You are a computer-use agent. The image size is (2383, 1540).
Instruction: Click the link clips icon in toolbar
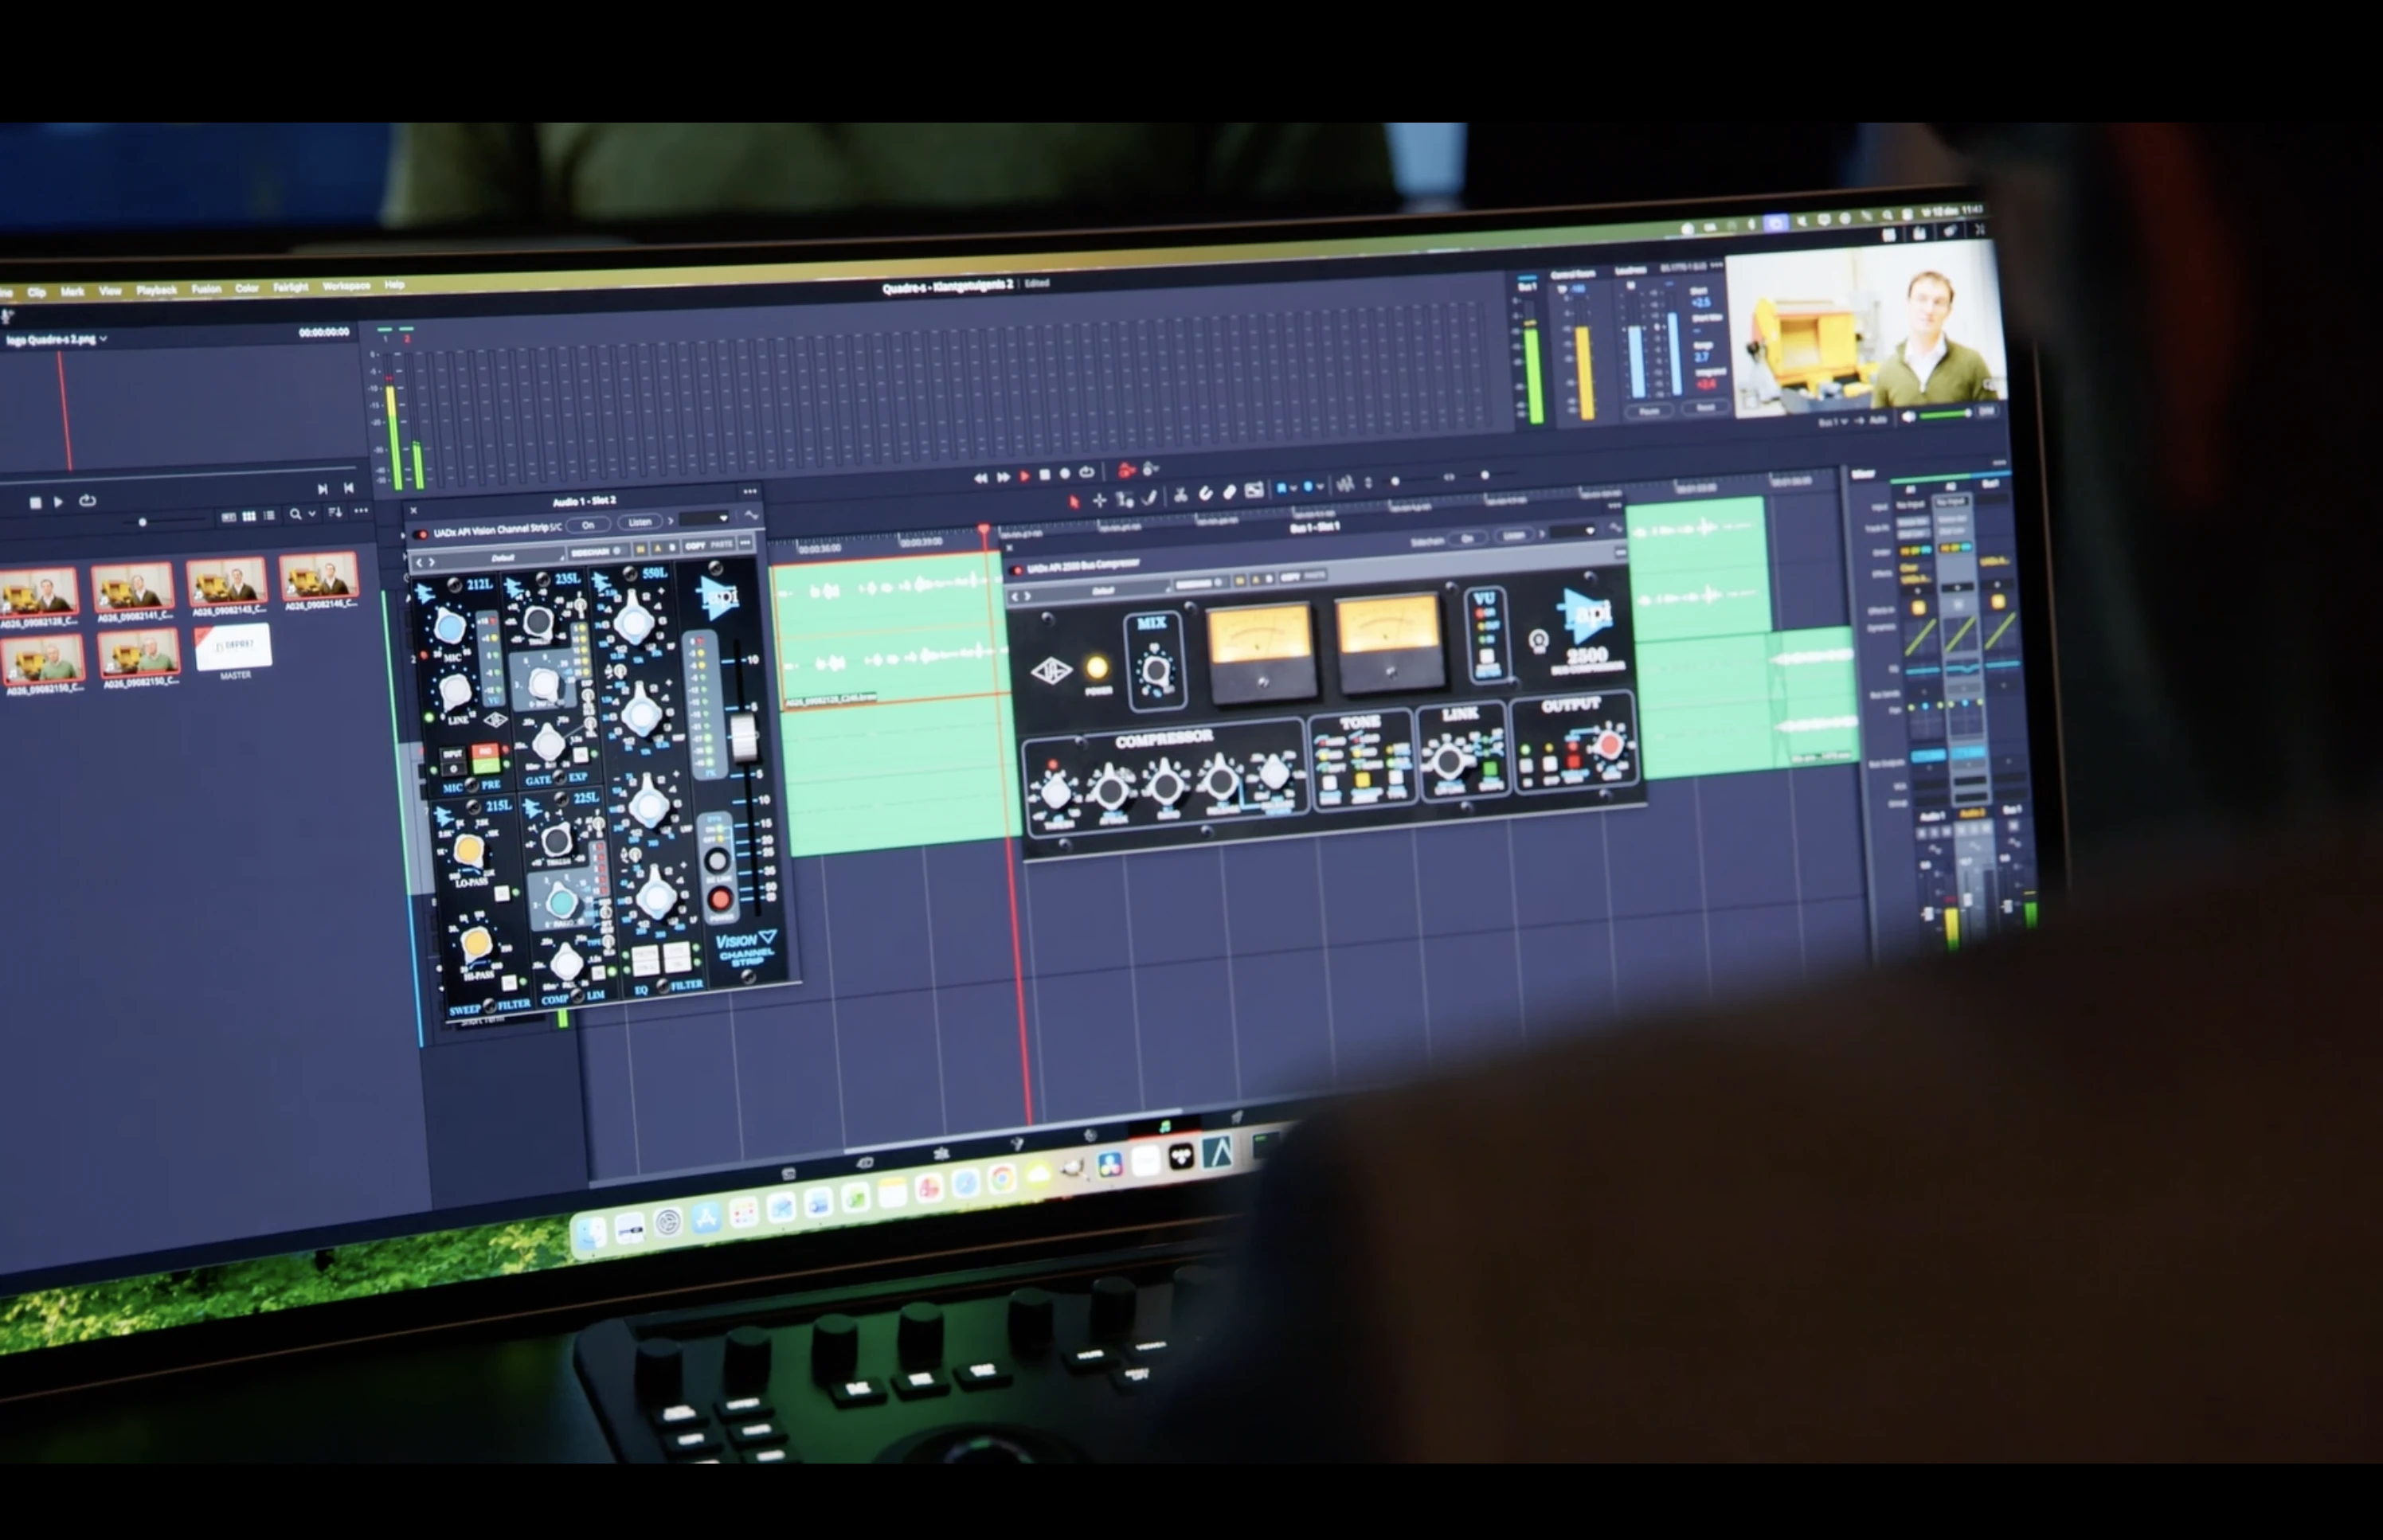click(x=1206, y=493)
